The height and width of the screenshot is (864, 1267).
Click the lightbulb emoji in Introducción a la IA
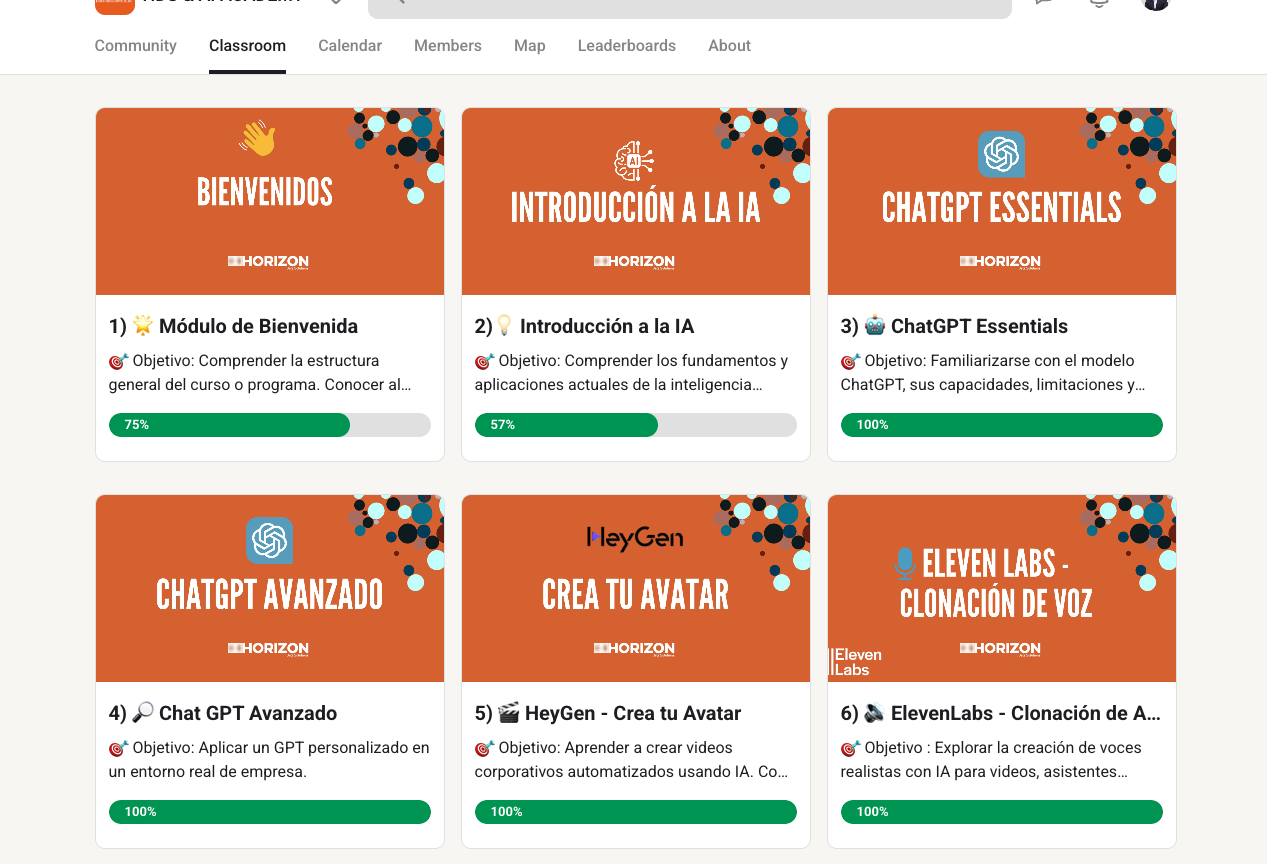tap(504, 325)
